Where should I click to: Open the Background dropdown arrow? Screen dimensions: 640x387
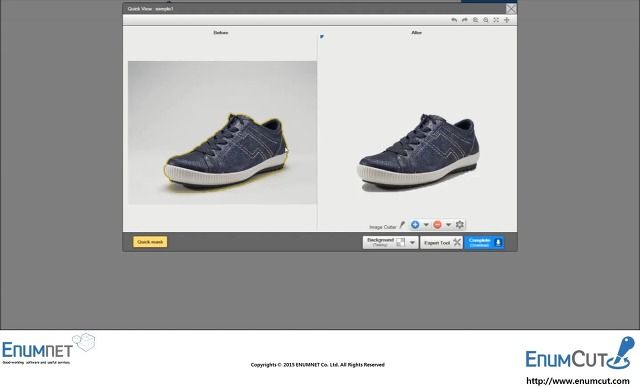(412, 242)
